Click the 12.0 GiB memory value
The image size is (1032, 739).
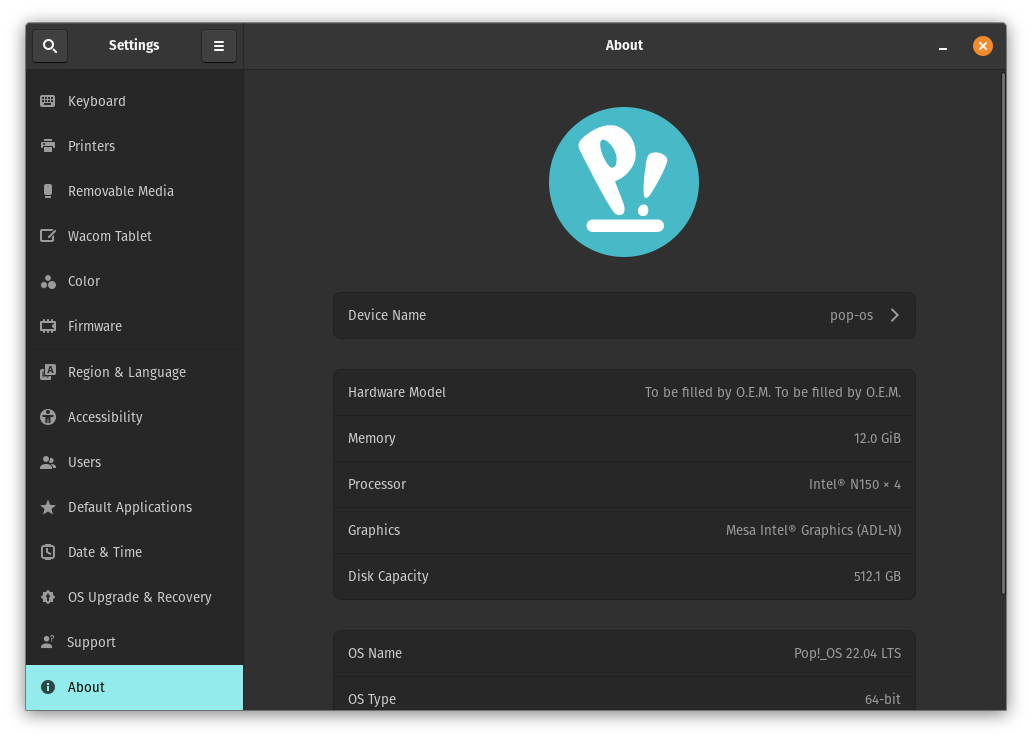pyautogui.click(x=877, y=438)
